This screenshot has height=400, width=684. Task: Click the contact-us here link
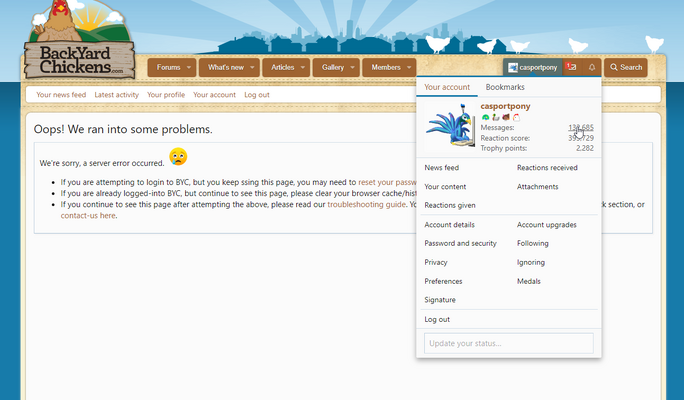88,215
